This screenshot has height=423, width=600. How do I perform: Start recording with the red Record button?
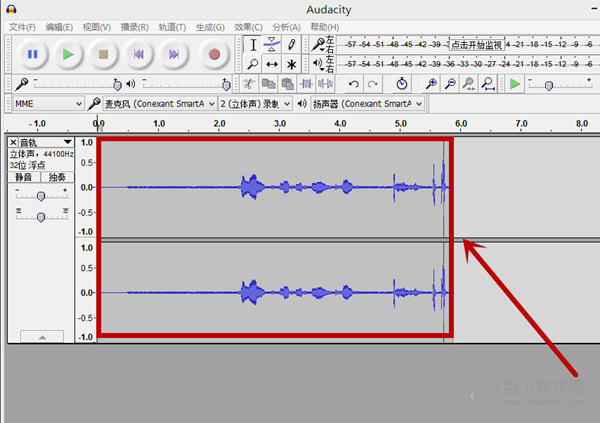(x=214, y=54)
